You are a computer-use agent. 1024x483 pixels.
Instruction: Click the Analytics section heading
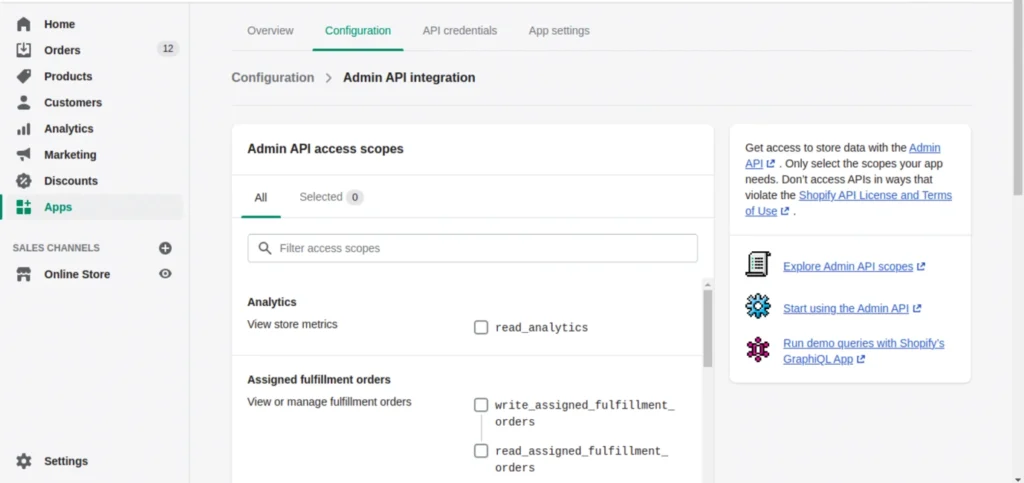(272, 302)
